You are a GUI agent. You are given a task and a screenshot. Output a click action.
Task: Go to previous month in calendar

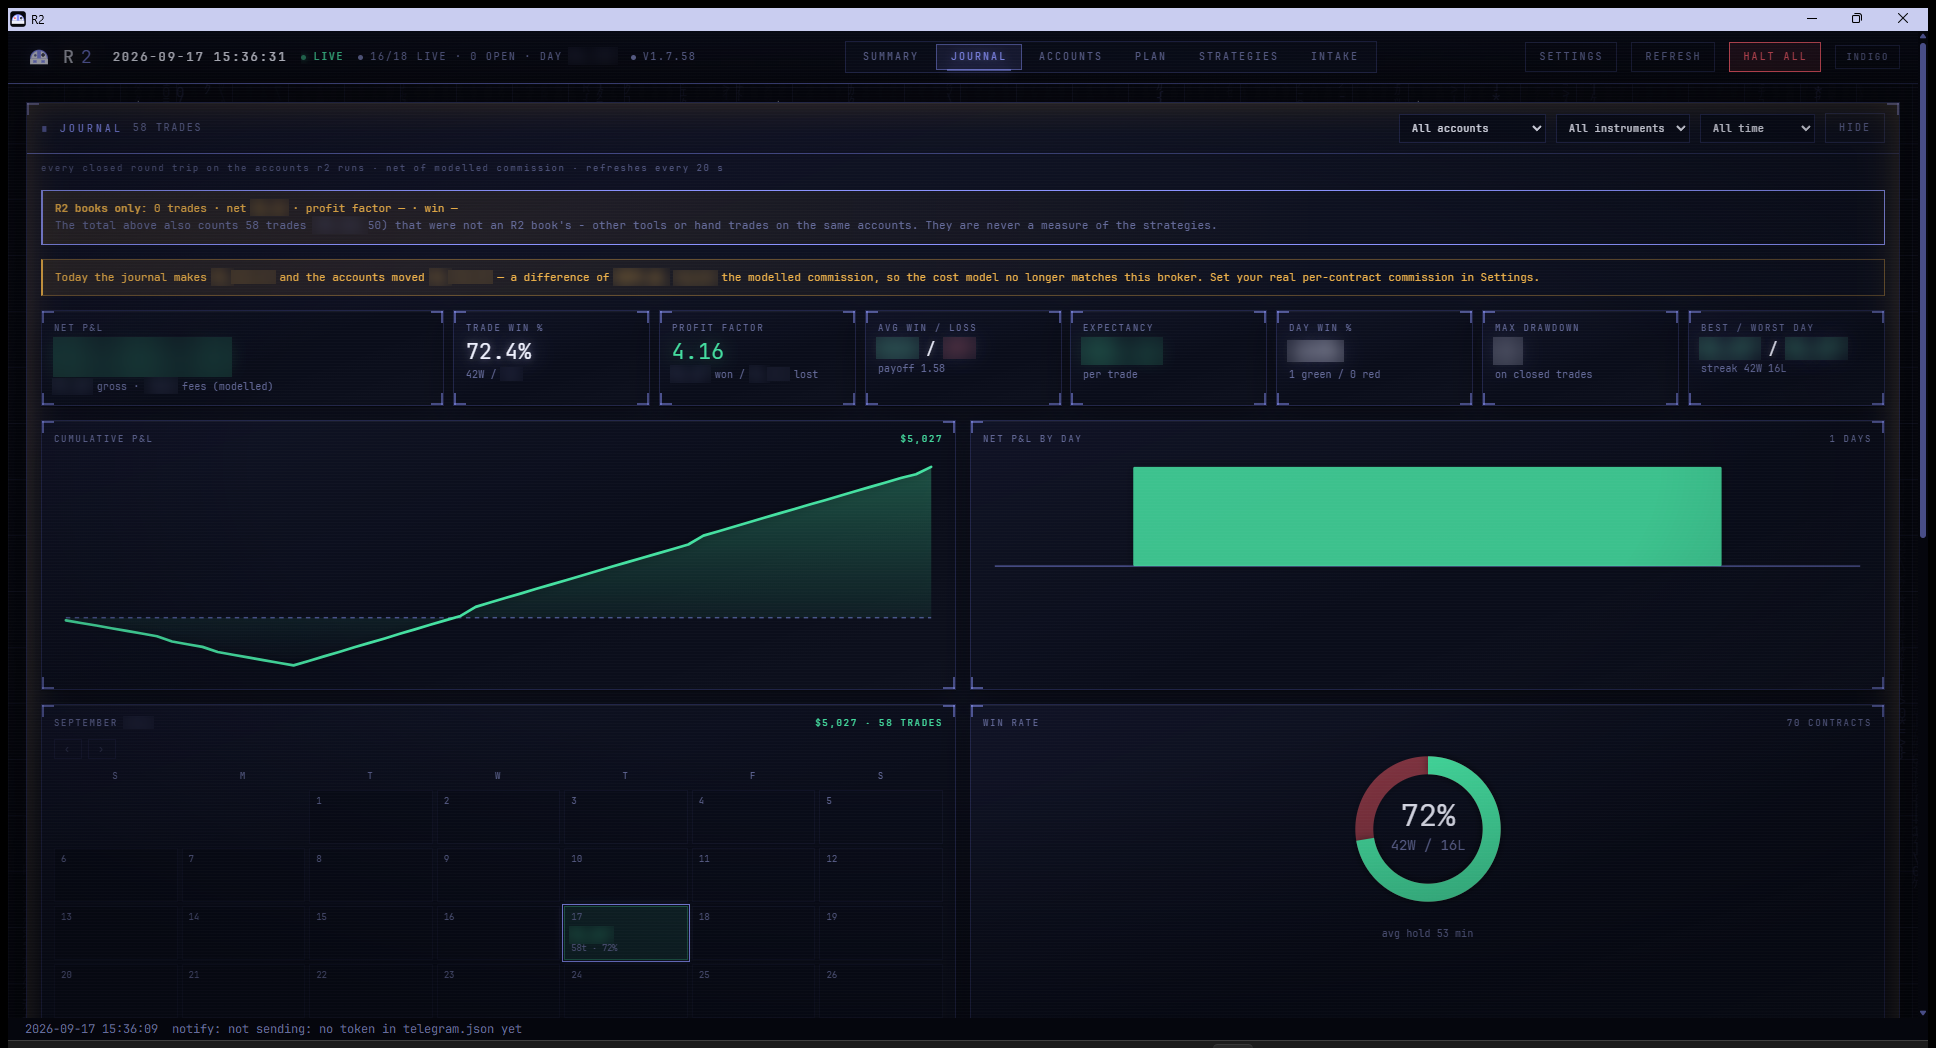click(68, 748)
